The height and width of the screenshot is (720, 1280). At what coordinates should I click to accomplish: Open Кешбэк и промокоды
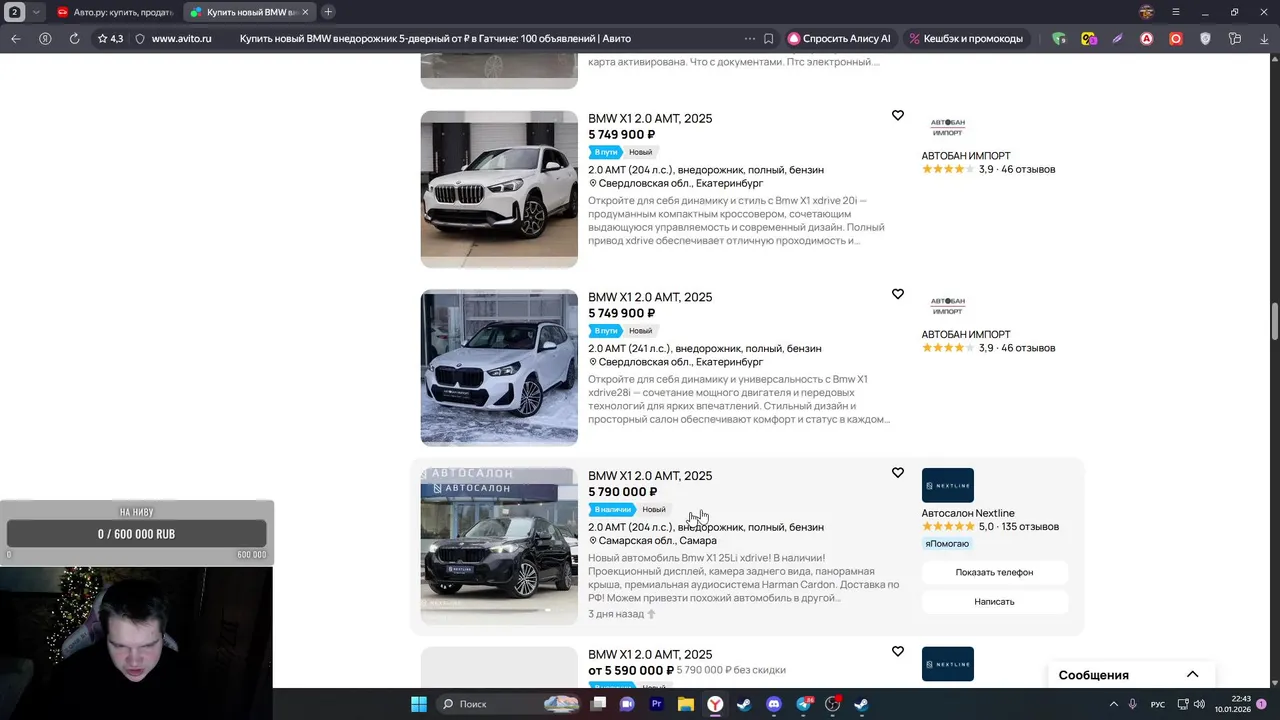point(966,38)
